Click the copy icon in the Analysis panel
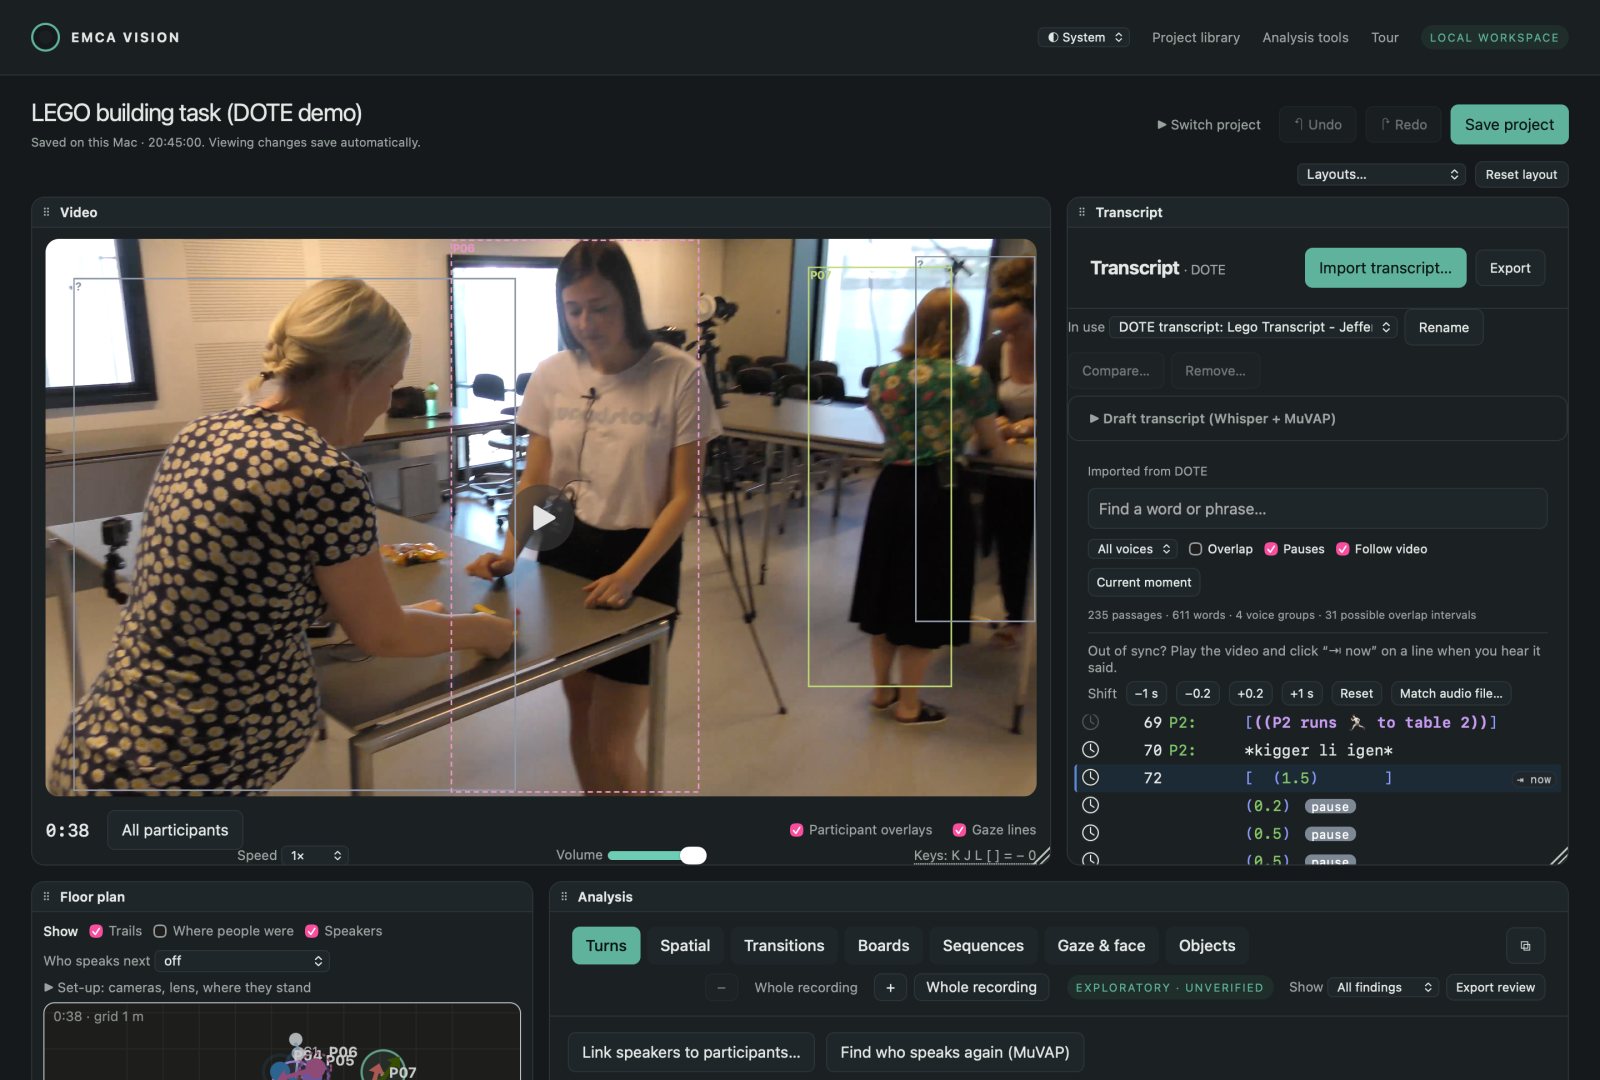Image resolution: width=1600 pixels, height=1080 pixels. click(x=1525, y=946)
